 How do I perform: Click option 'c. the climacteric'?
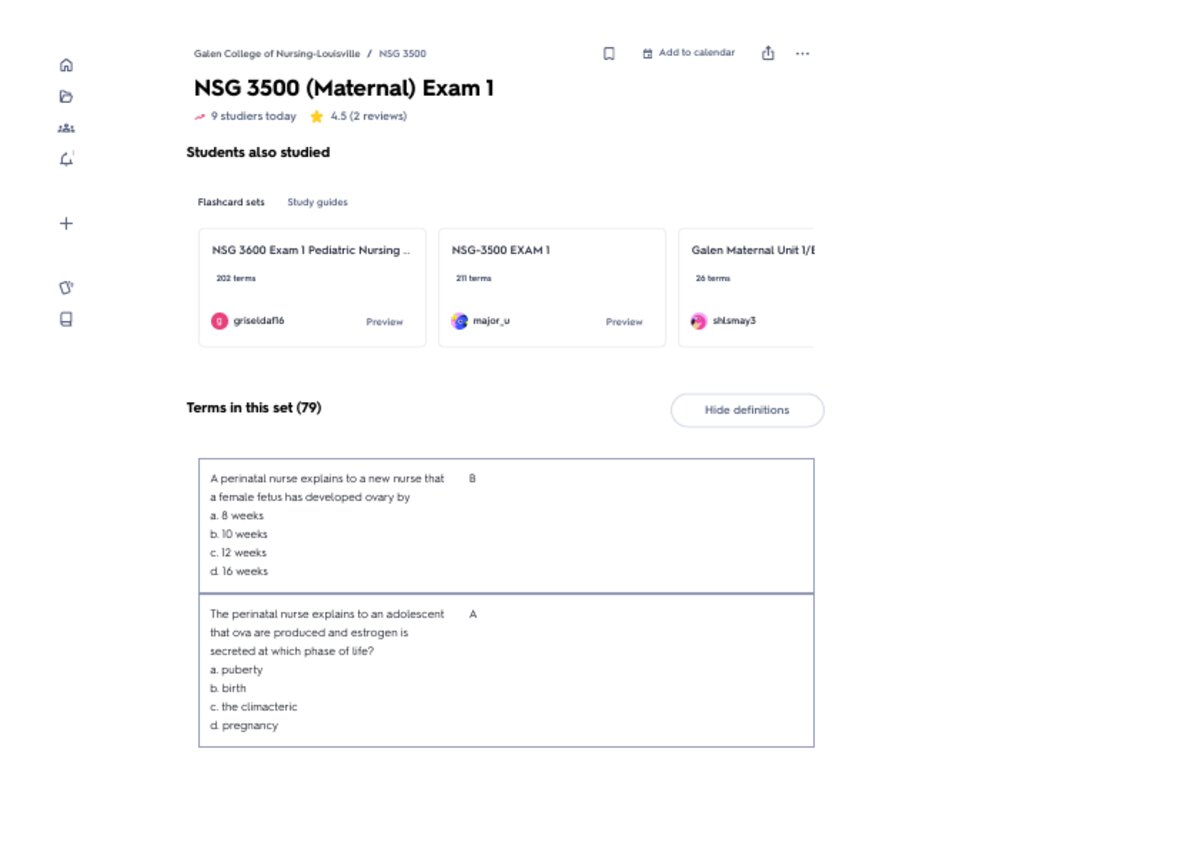(254, 707)
